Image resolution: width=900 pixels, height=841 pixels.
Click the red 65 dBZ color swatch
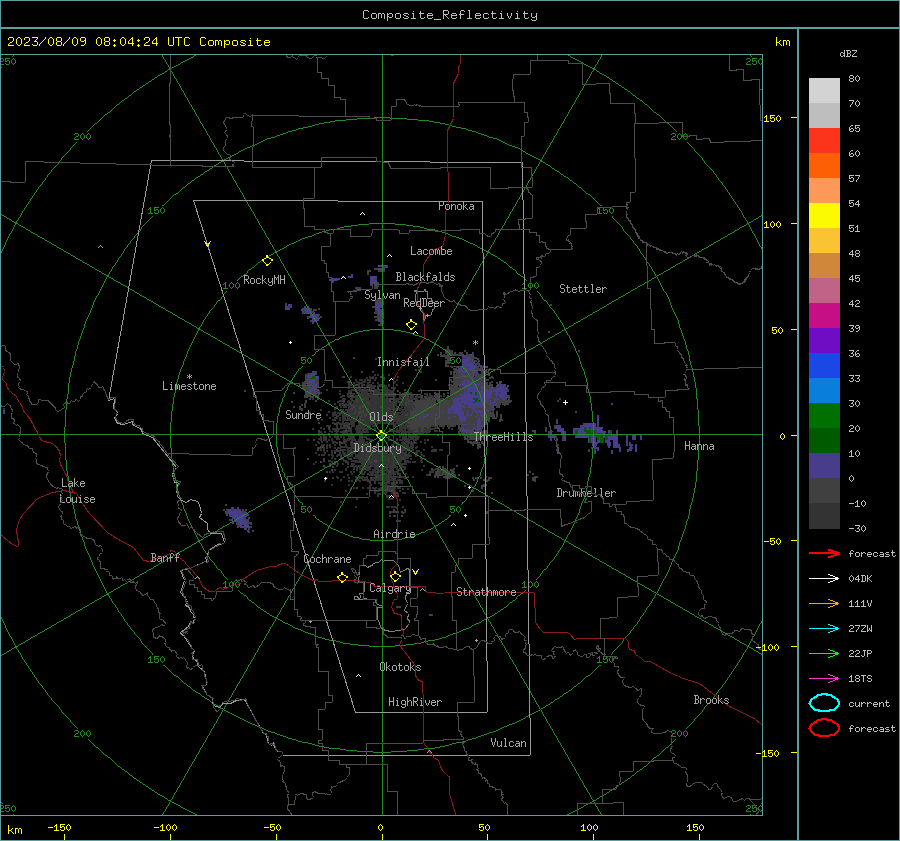click(824, 141)
